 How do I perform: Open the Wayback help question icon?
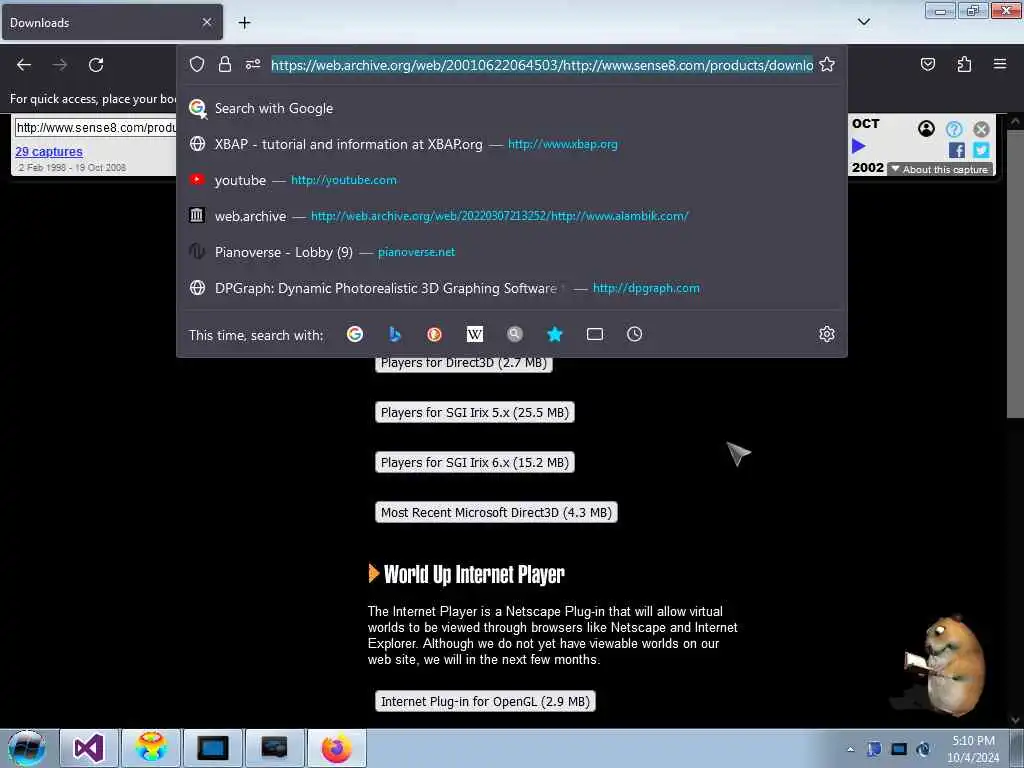[954, 129]
